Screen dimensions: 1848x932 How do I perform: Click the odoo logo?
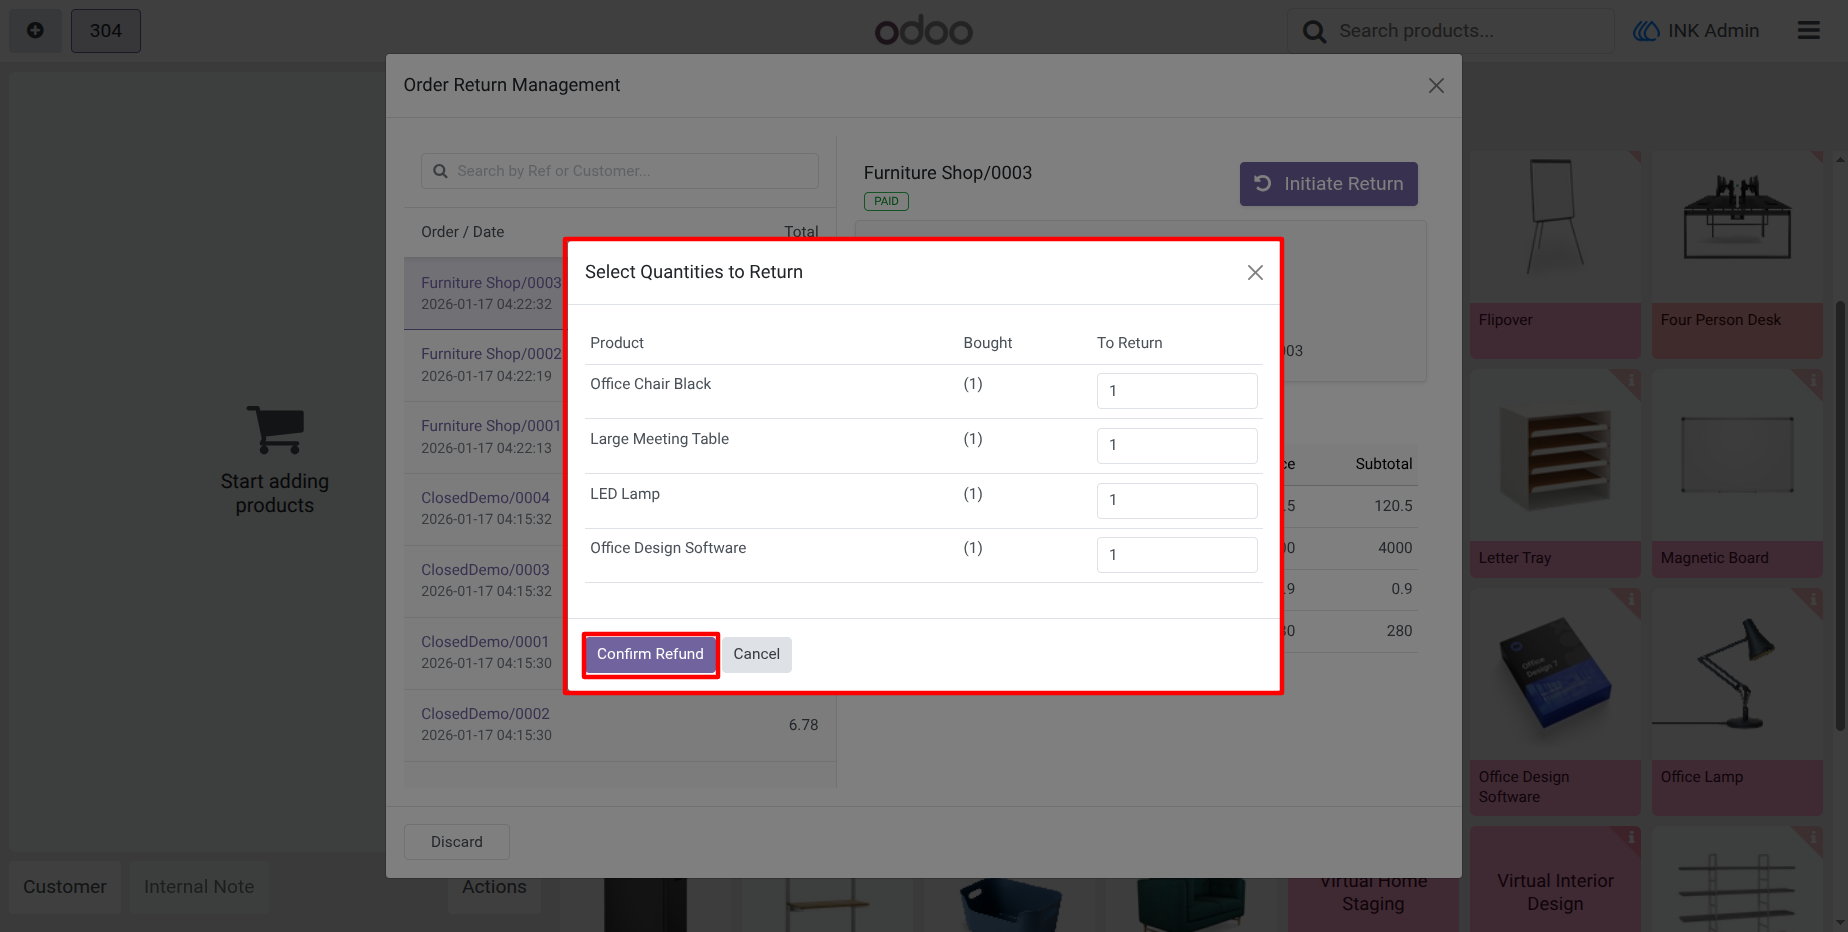[x=923, y=31]
